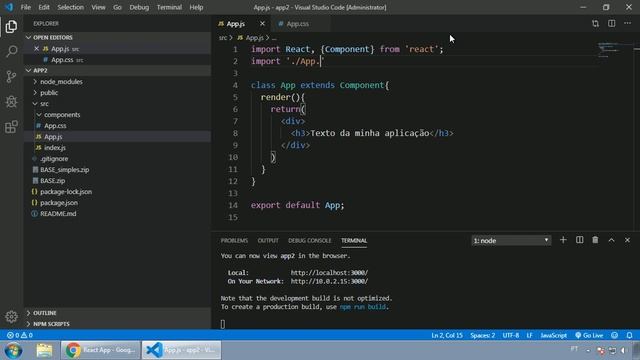The image size is (640, 360).
Task: Open the notifications bell in the status bar
Action: (629, 335)
